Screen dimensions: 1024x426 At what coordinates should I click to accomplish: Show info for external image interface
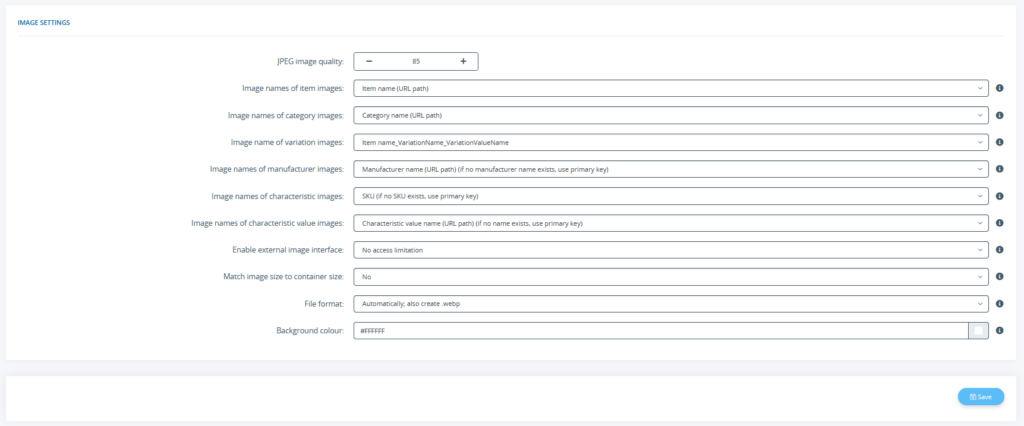click(999, 250)
